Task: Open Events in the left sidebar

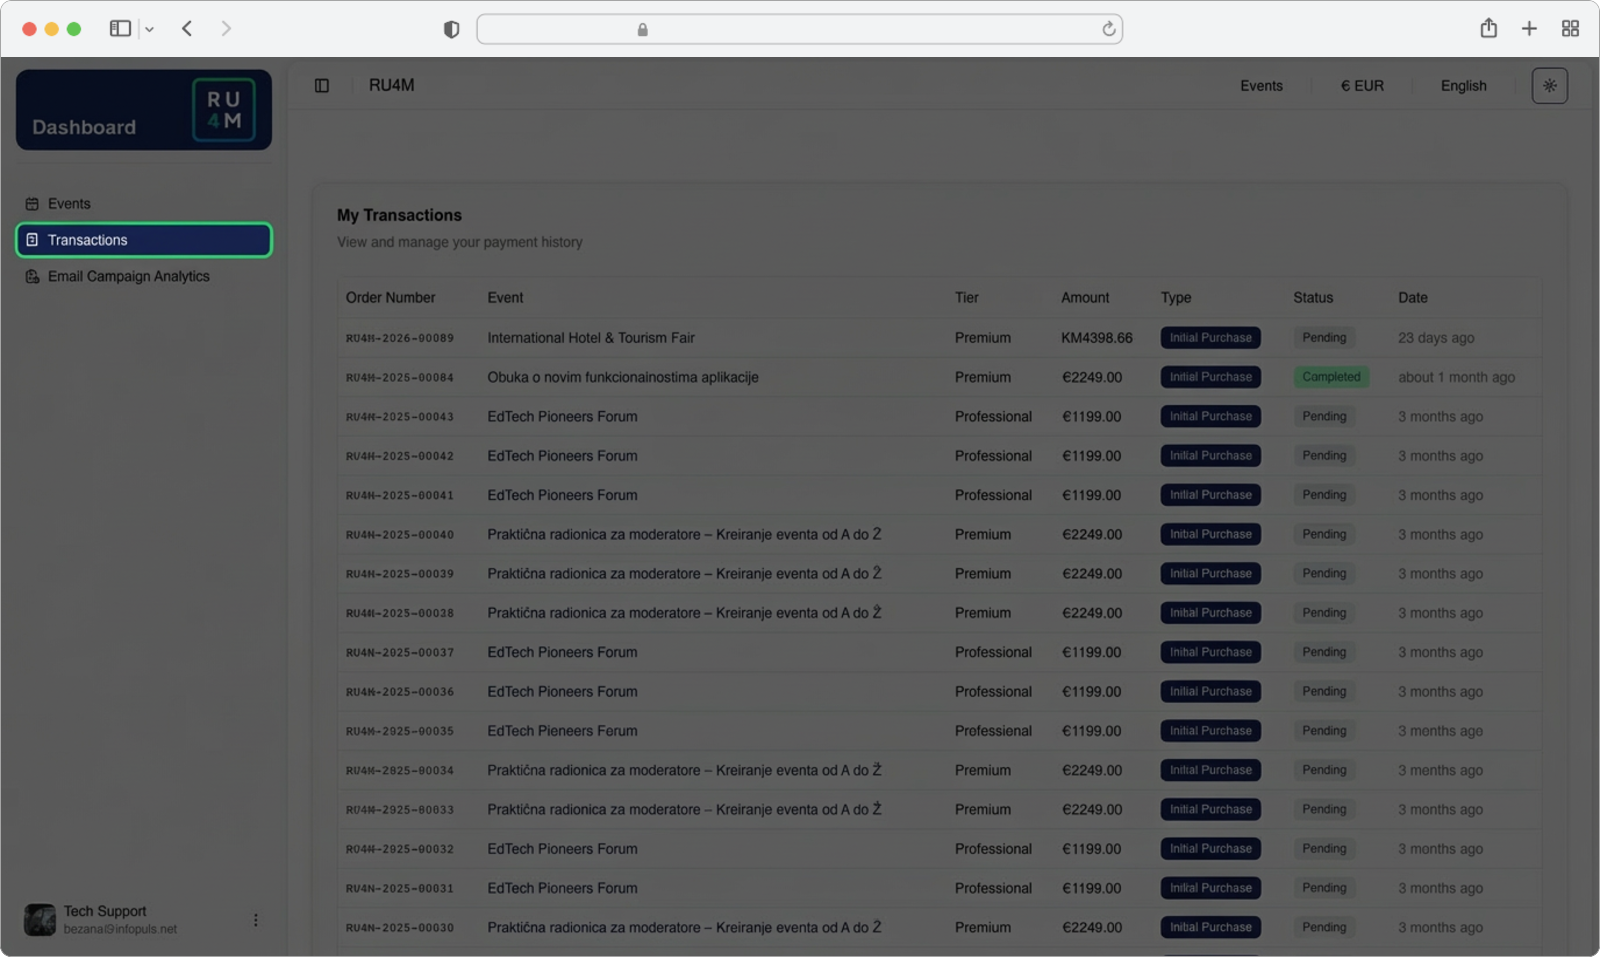Action: (x=69, y=204)
